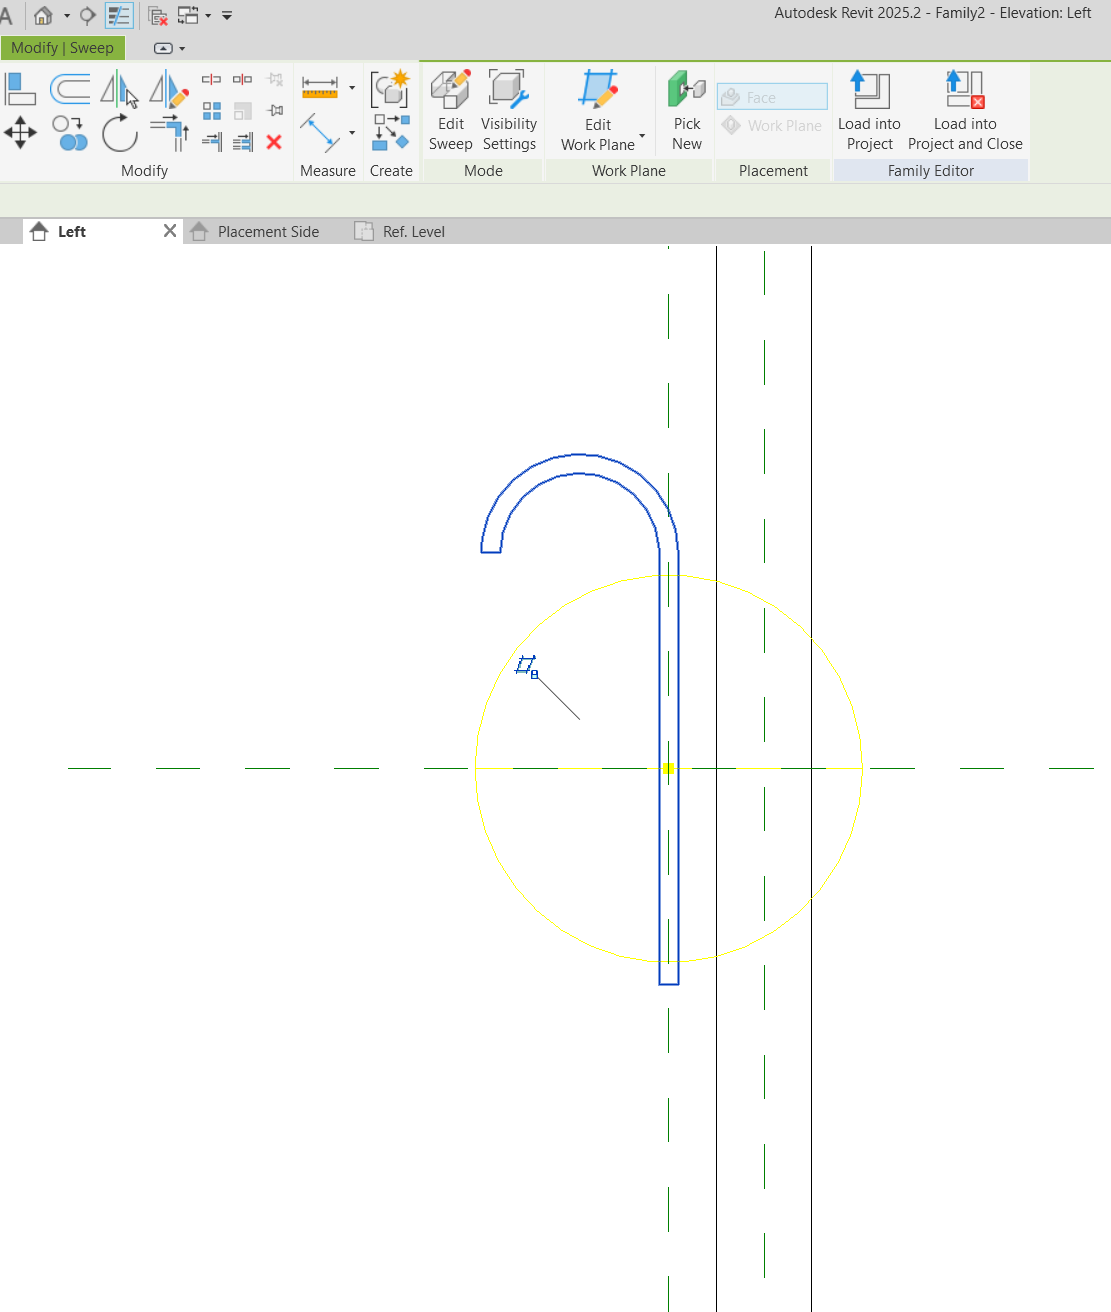The height and width of the screenshot is (1312, 1111).
Task: Select Trim/Extend Multiple Elements tool
Action: (242, 142)
